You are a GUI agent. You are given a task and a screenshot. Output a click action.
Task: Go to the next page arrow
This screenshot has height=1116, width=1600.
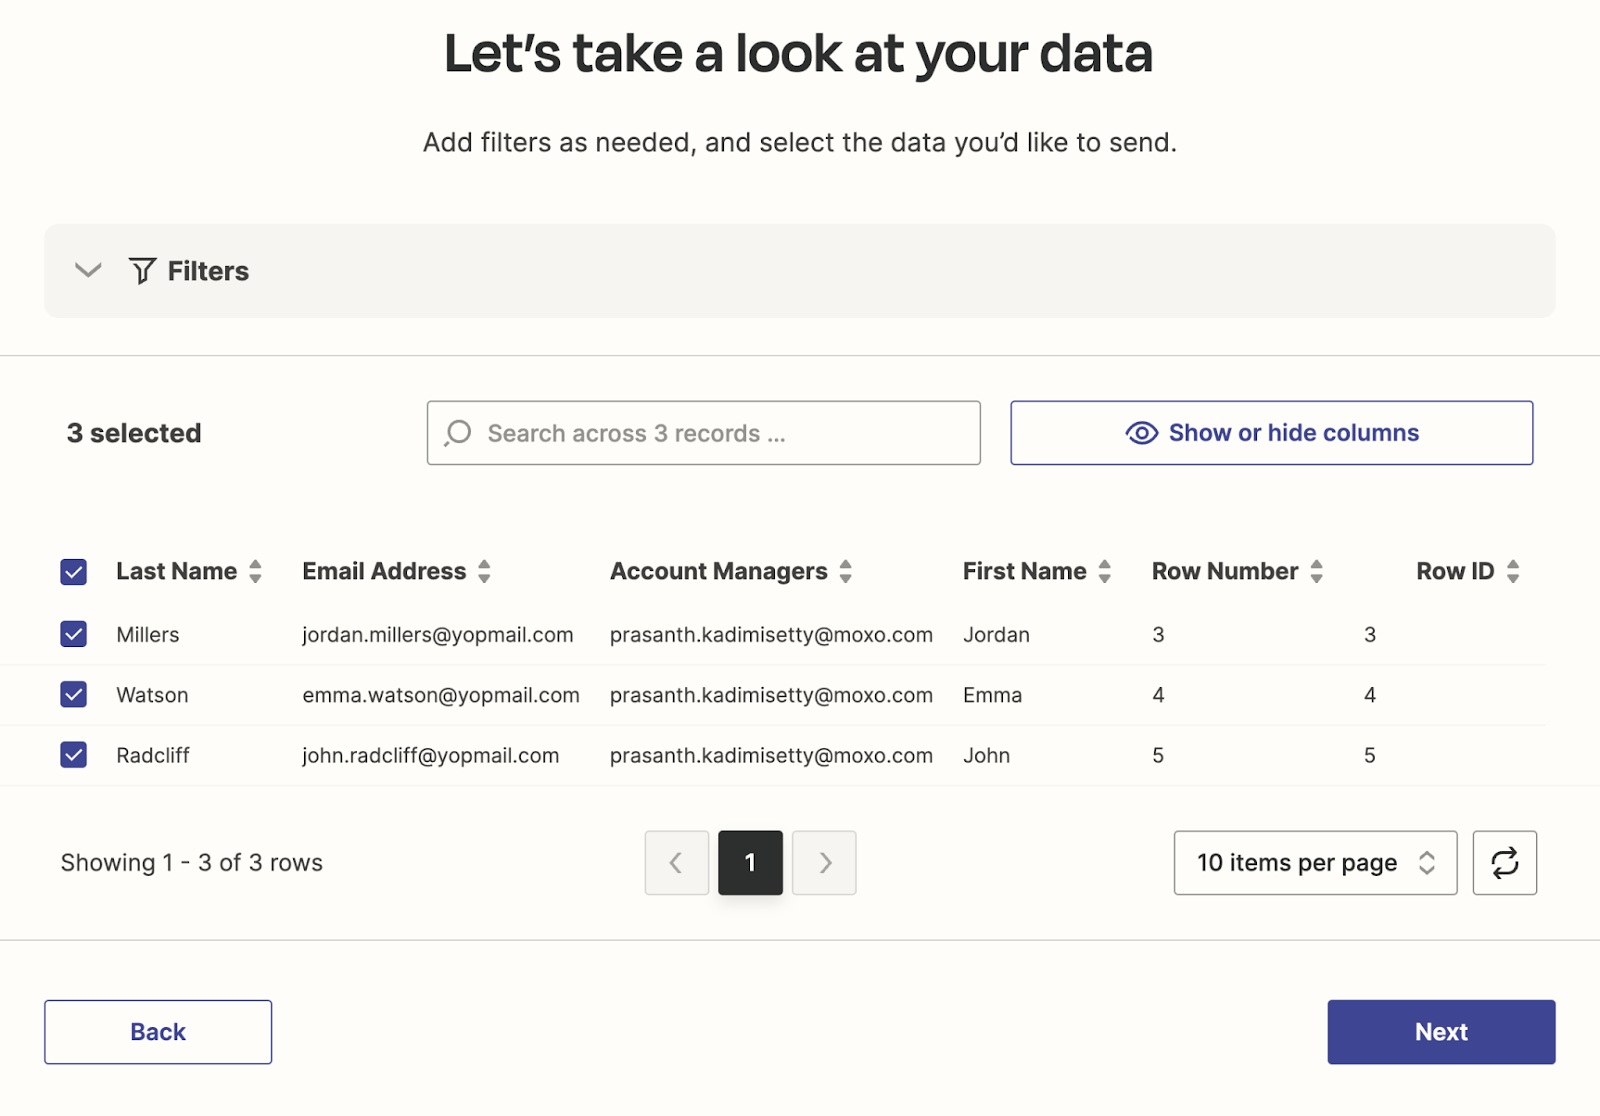point(824,862)
